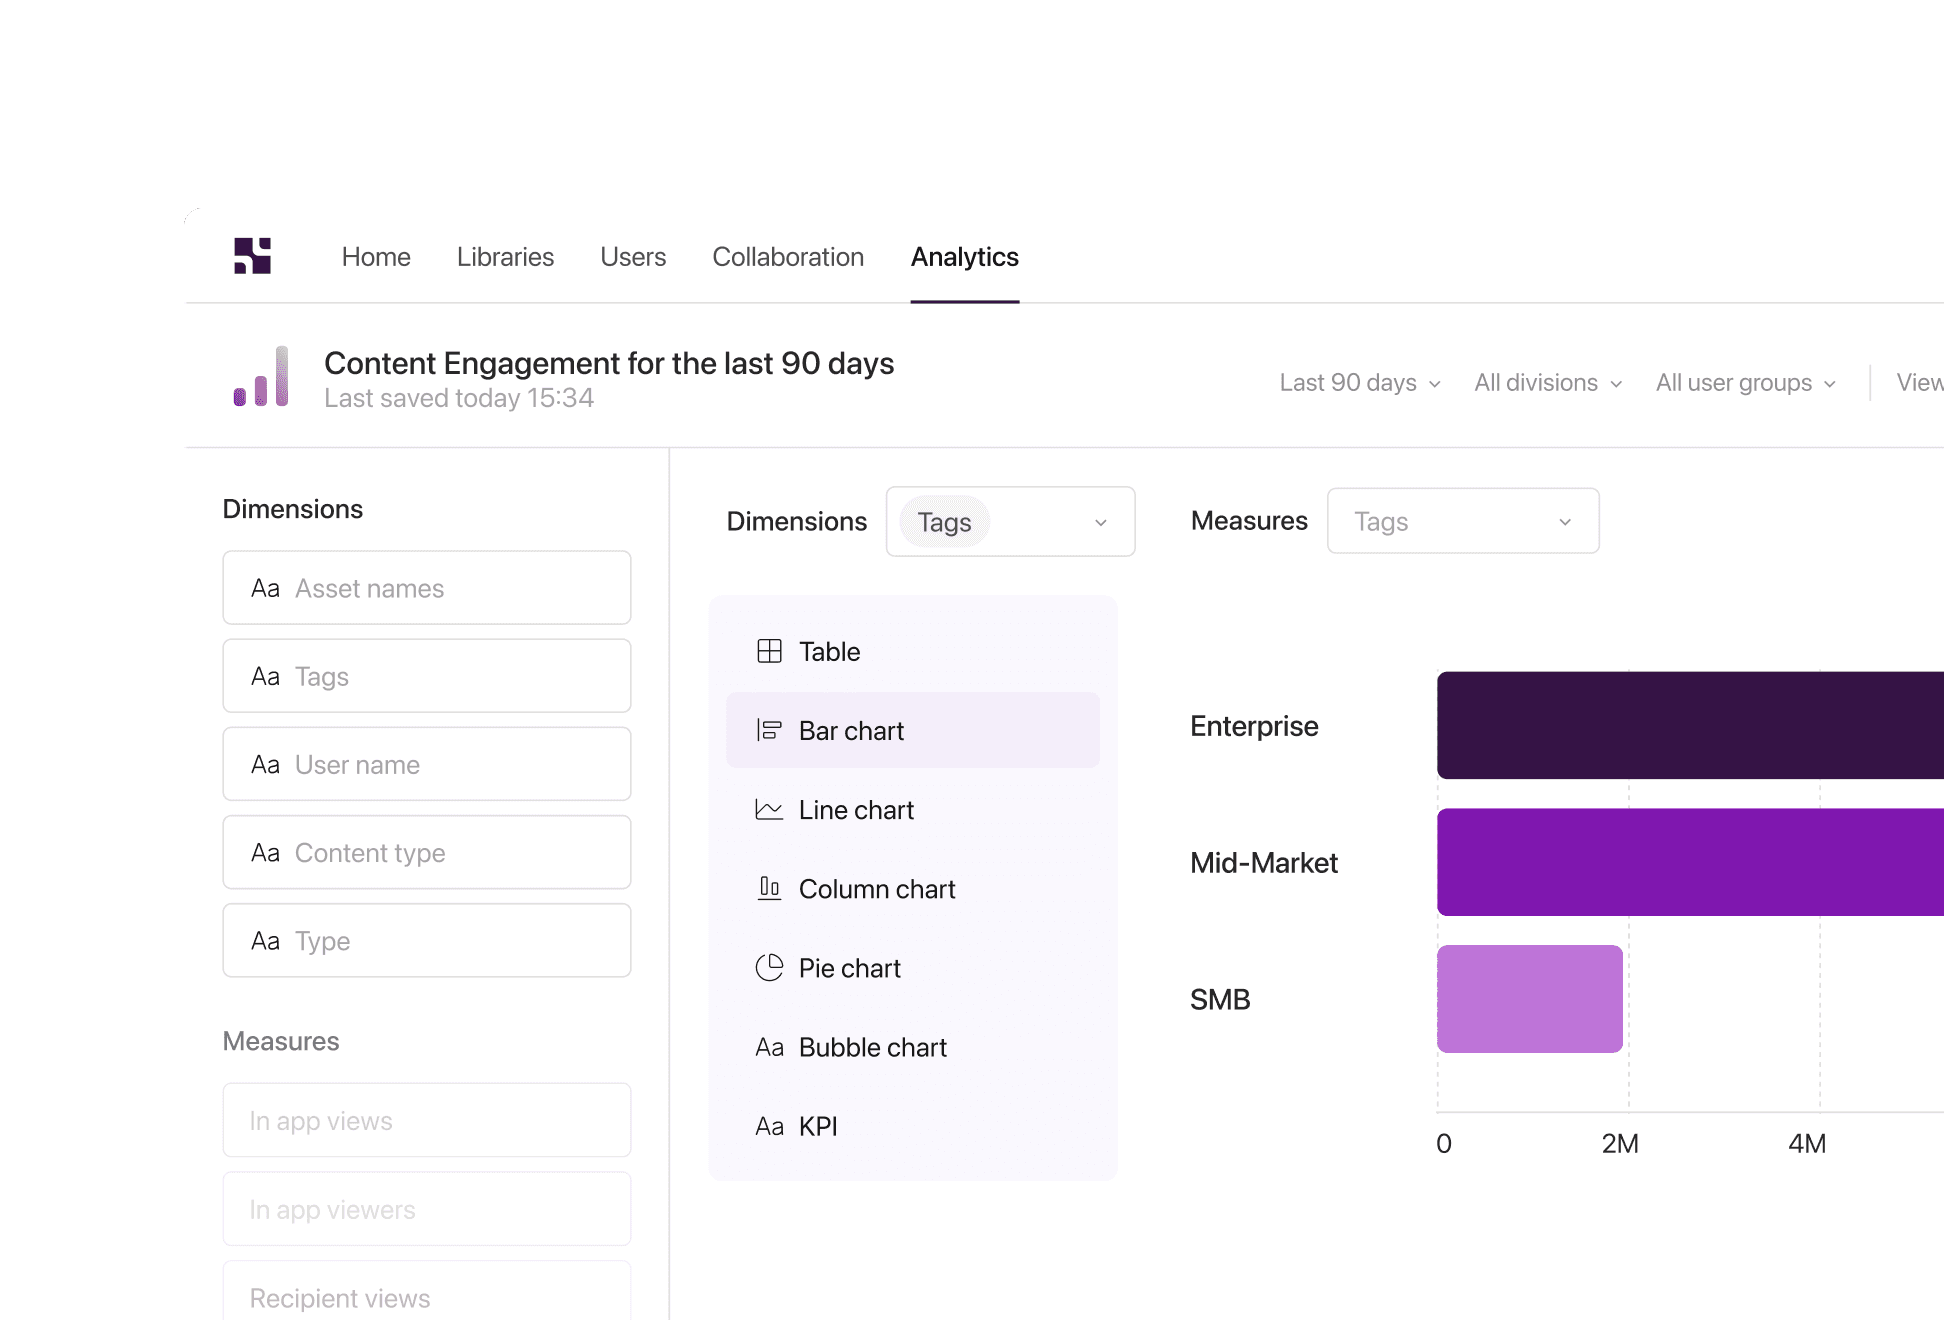The height and width of the screenshot is (1320, 1944).
Task: Choose Column chart visualization
Action: (913, 888)
